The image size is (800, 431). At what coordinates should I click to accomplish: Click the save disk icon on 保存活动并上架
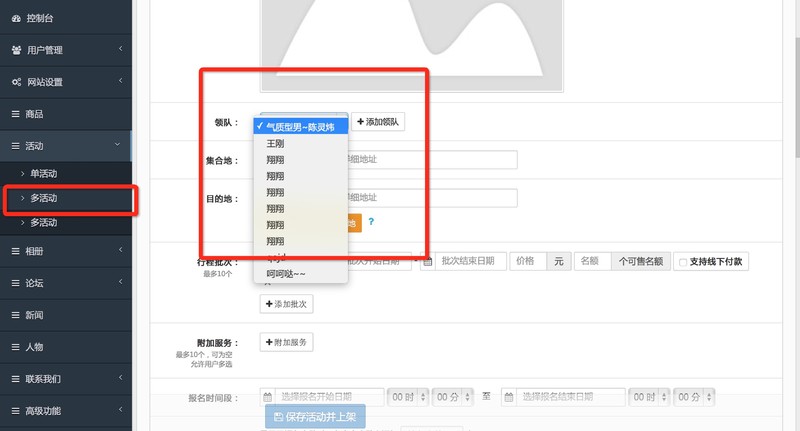click(279, 417)
